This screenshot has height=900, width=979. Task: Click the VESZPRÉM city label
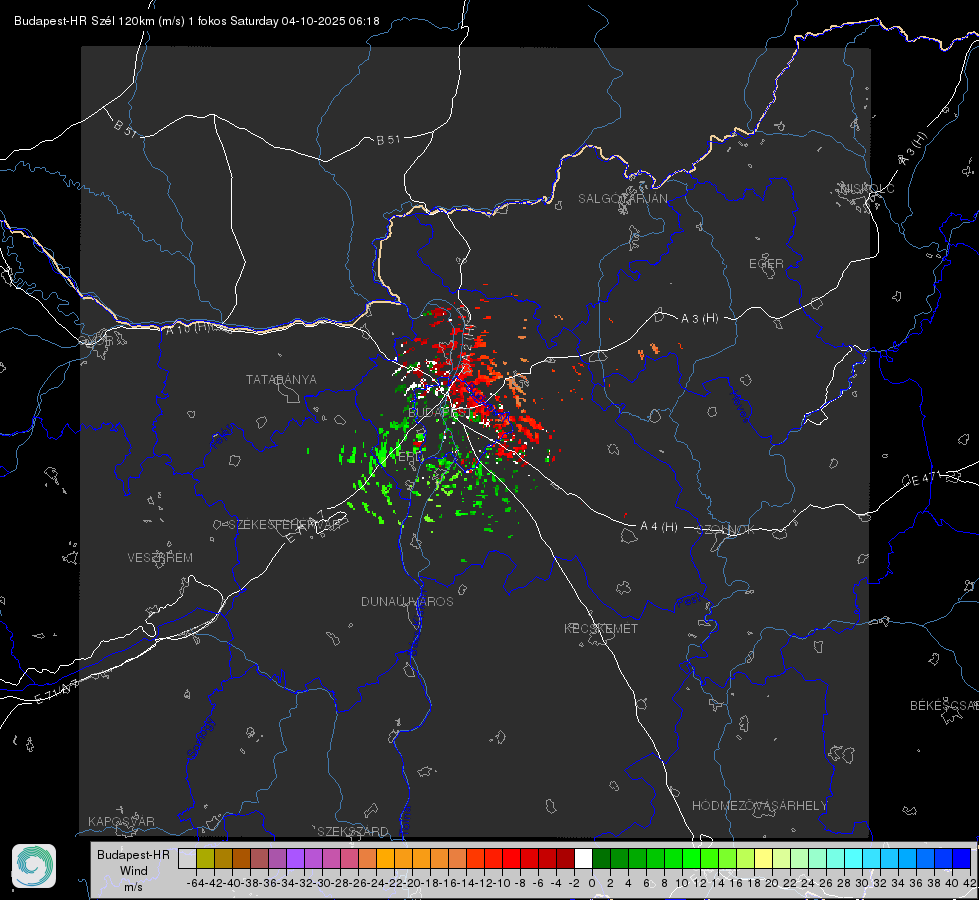(160, 557)
